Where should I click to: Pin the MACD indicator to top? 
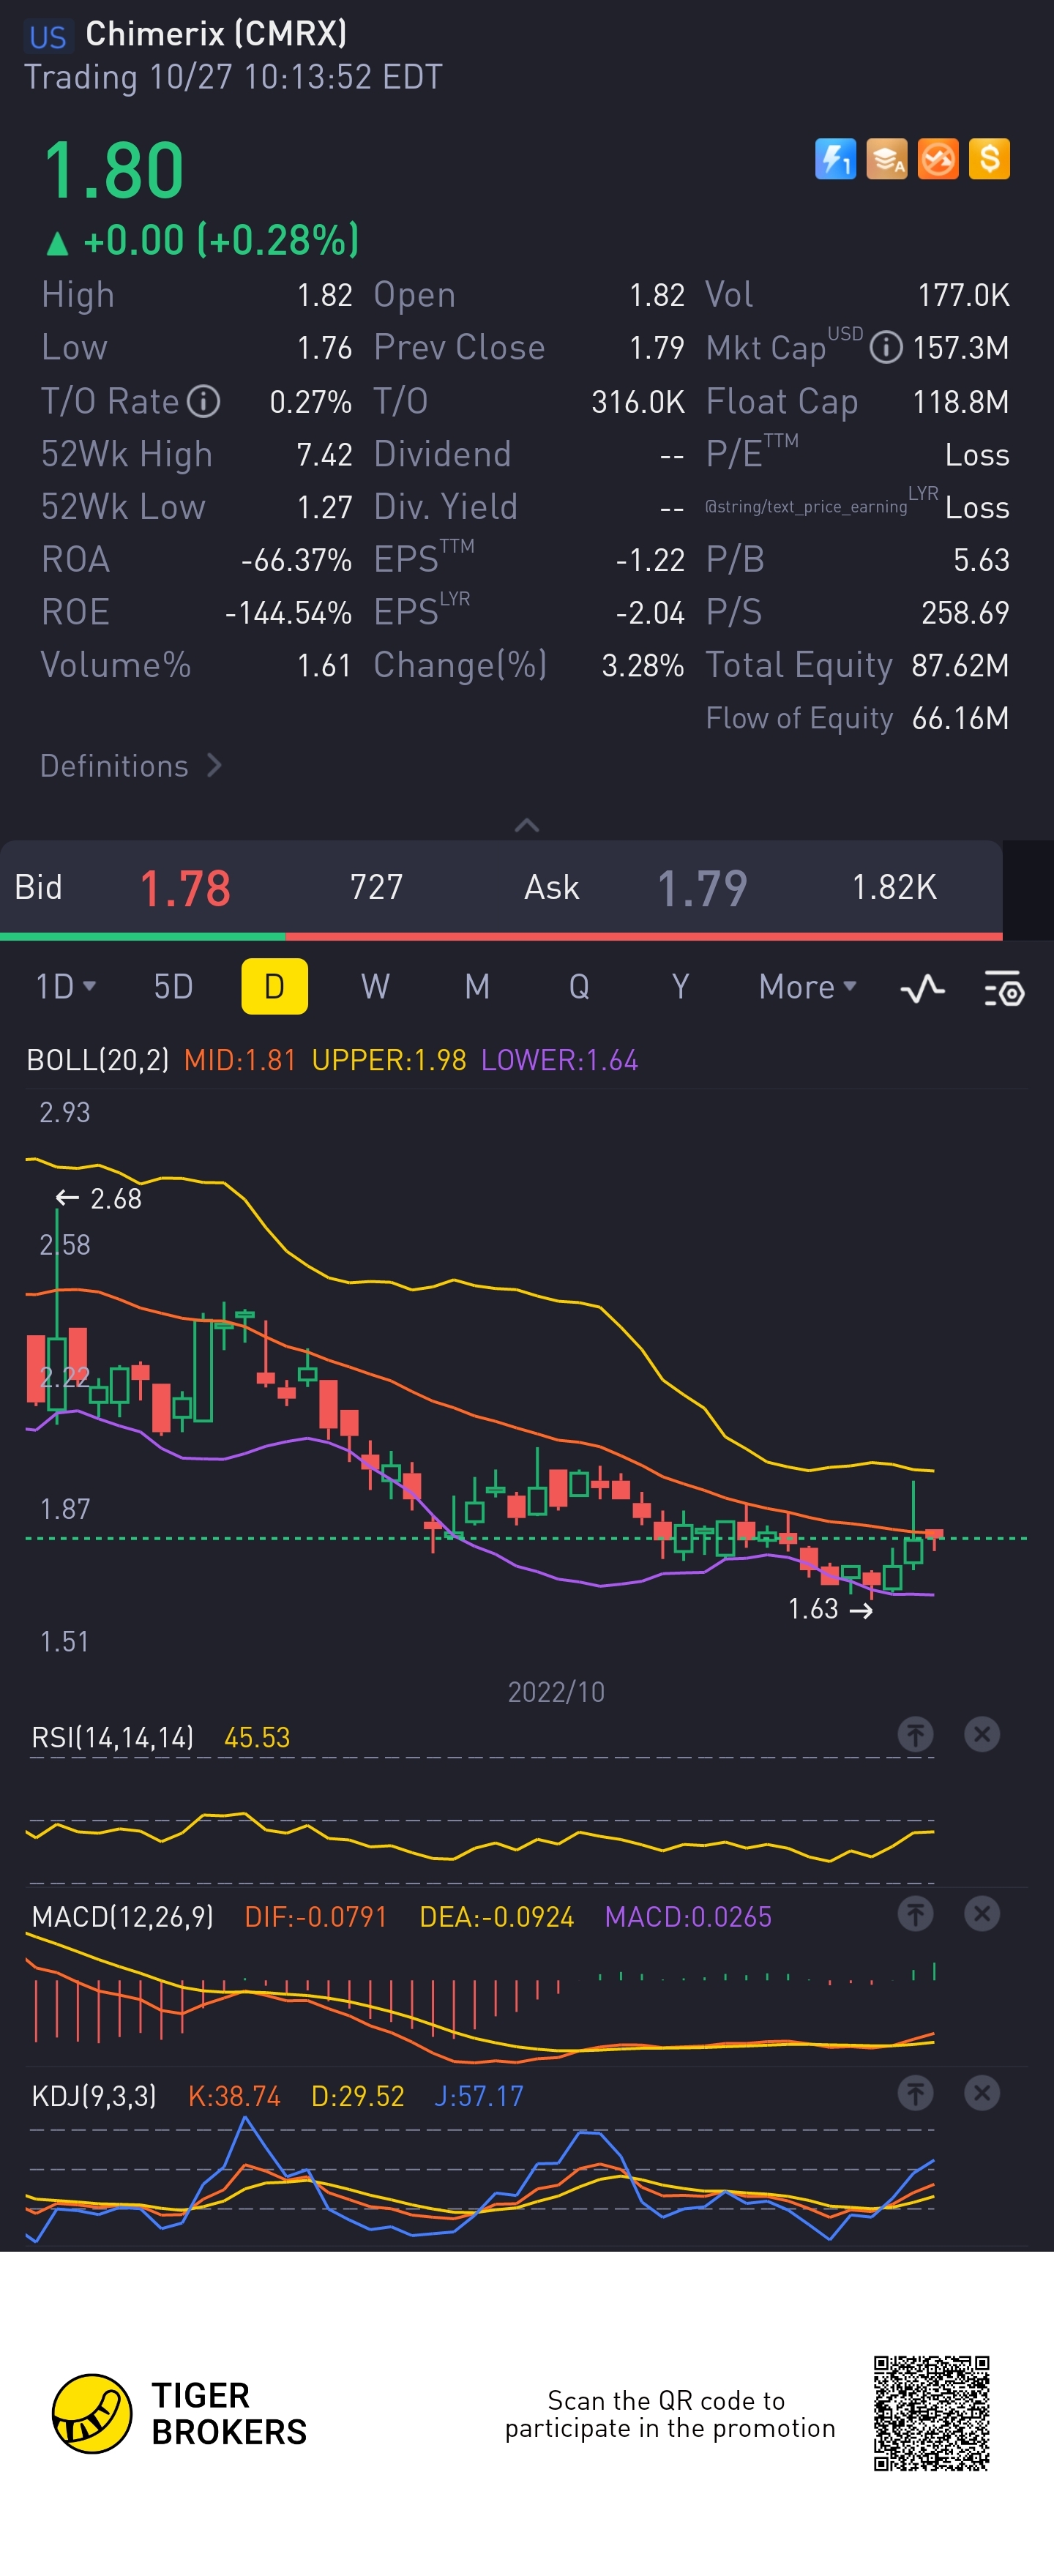[x=915, y=1914]
